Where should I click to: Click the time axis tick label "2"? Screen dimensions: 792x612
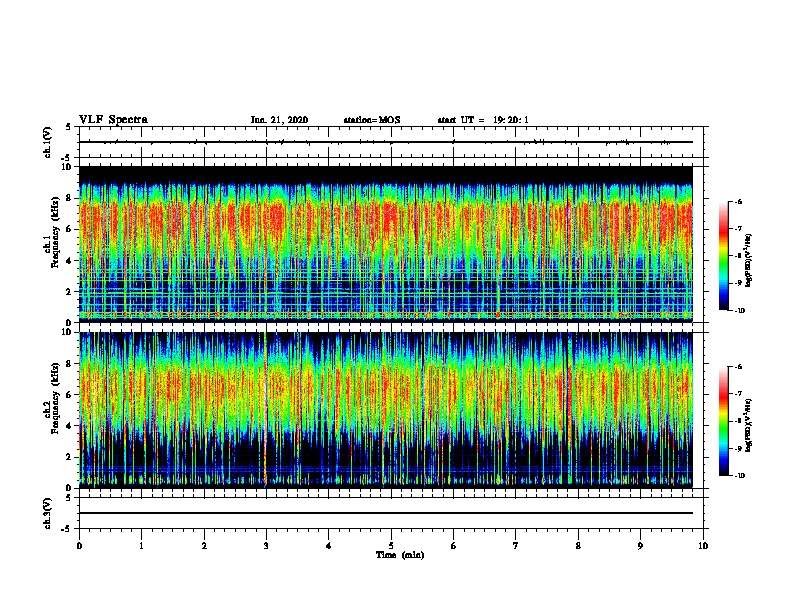point(204,546)
